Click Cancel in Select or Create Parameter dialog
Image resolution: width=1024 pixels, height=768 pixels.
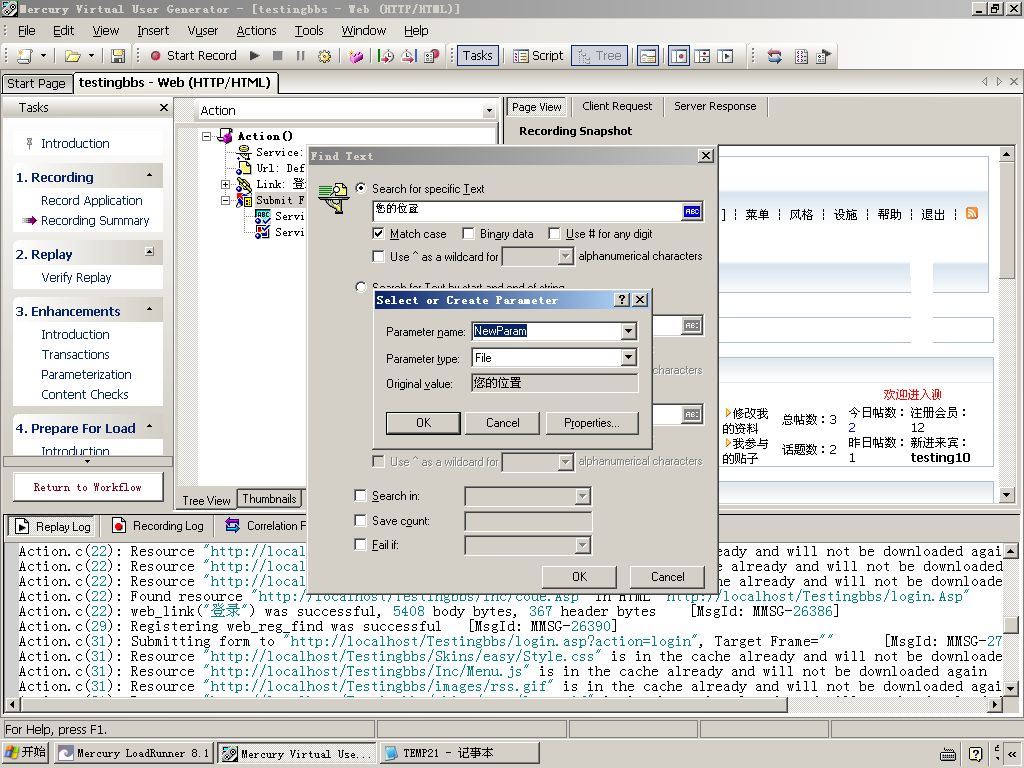click(x=502, y=423)
